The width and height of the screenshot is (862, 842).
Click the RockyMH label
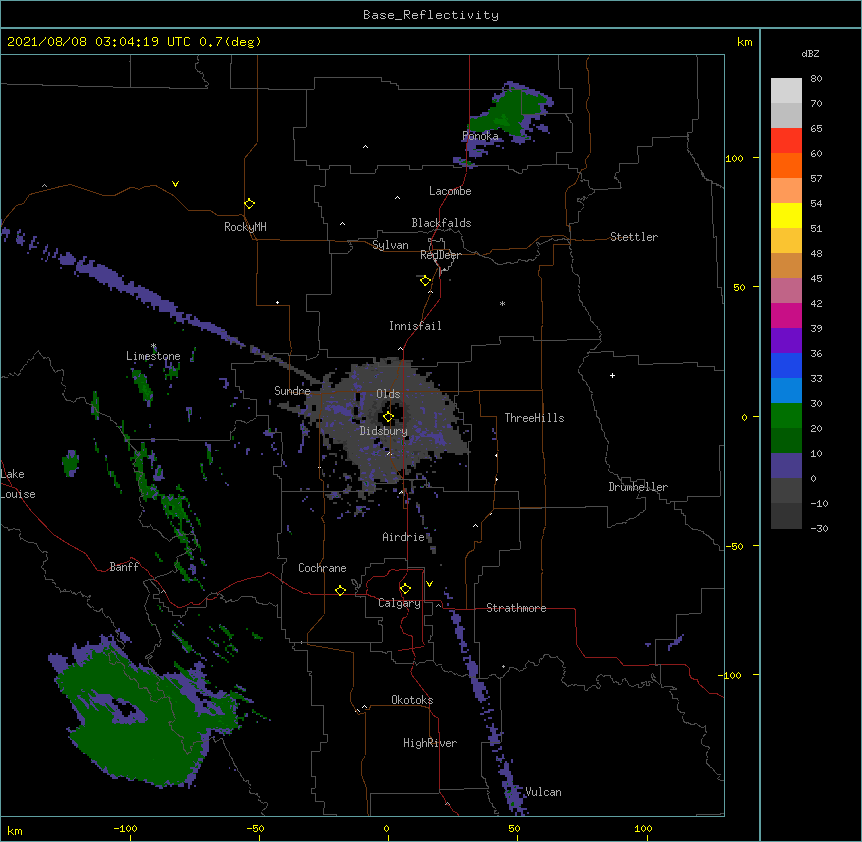(245, 227)
